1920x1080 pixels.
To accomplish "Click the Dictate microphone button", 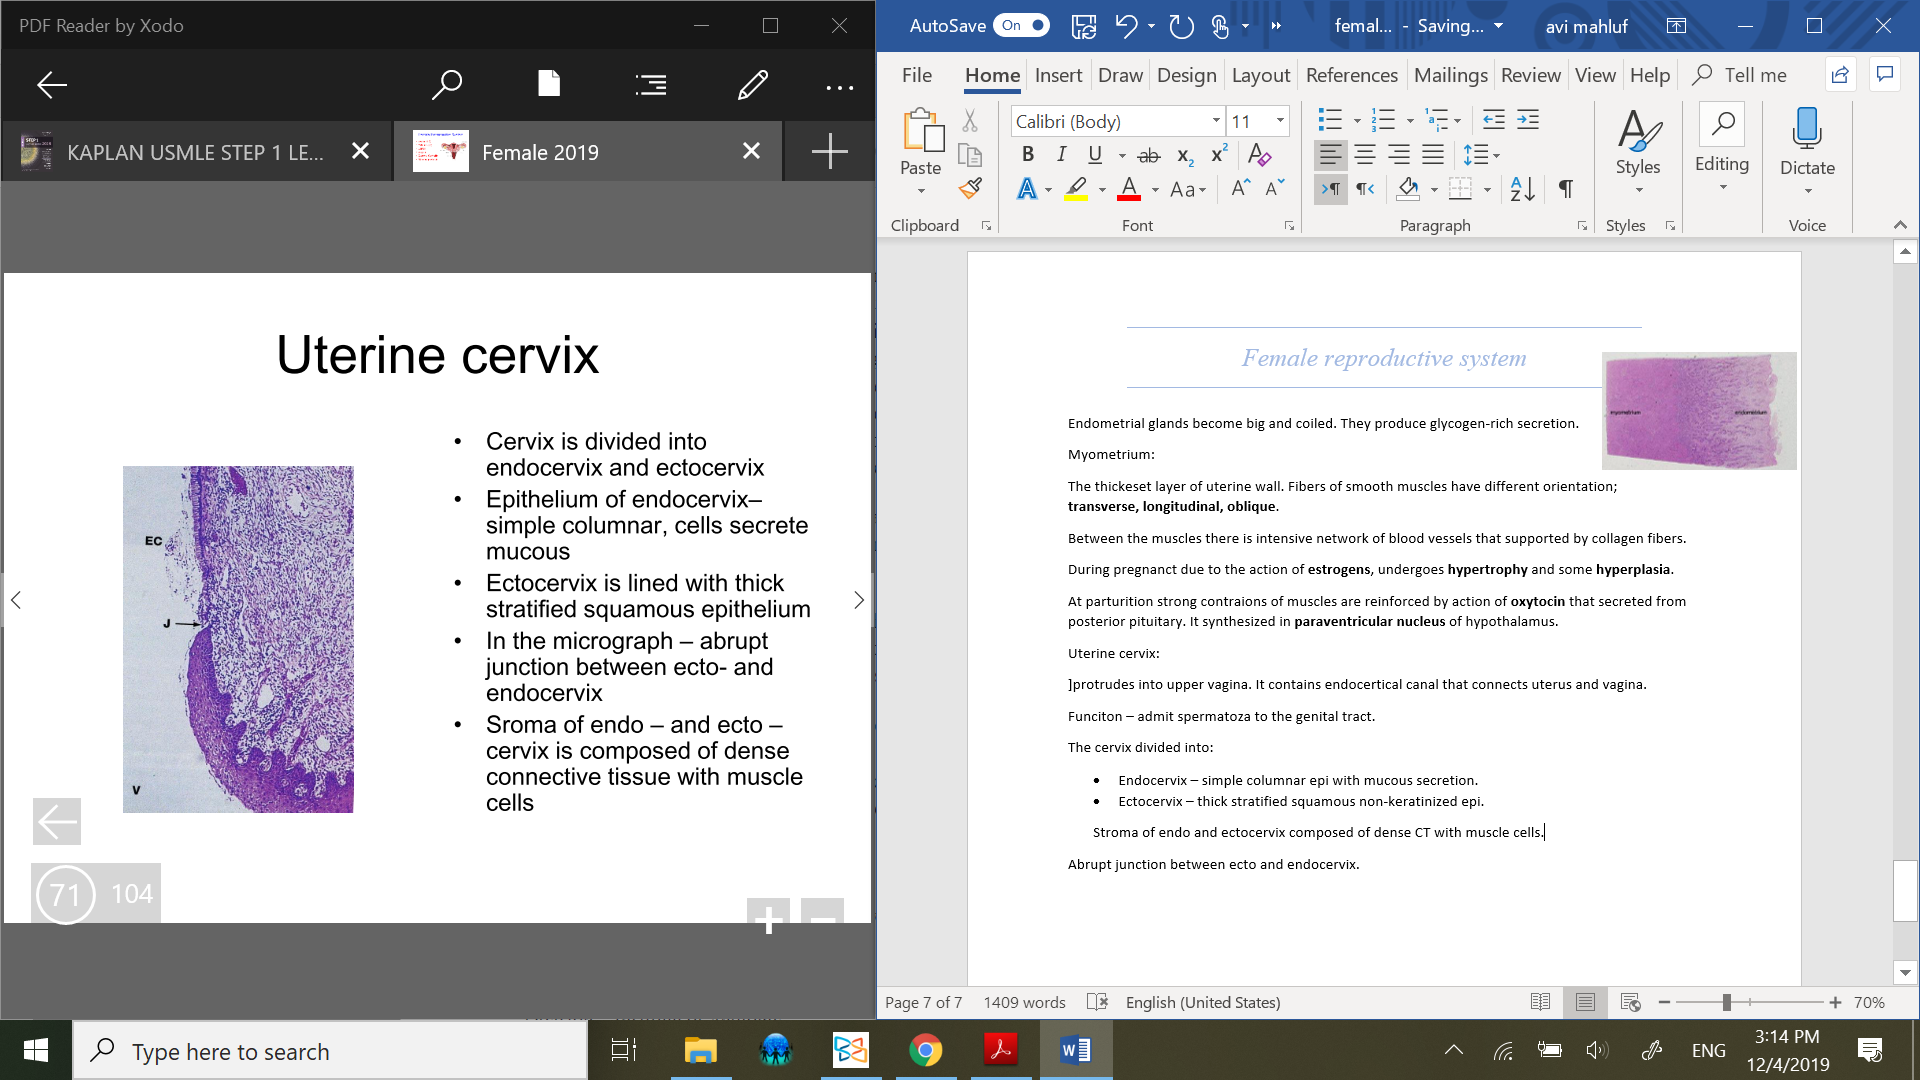I will point(1807,130).
